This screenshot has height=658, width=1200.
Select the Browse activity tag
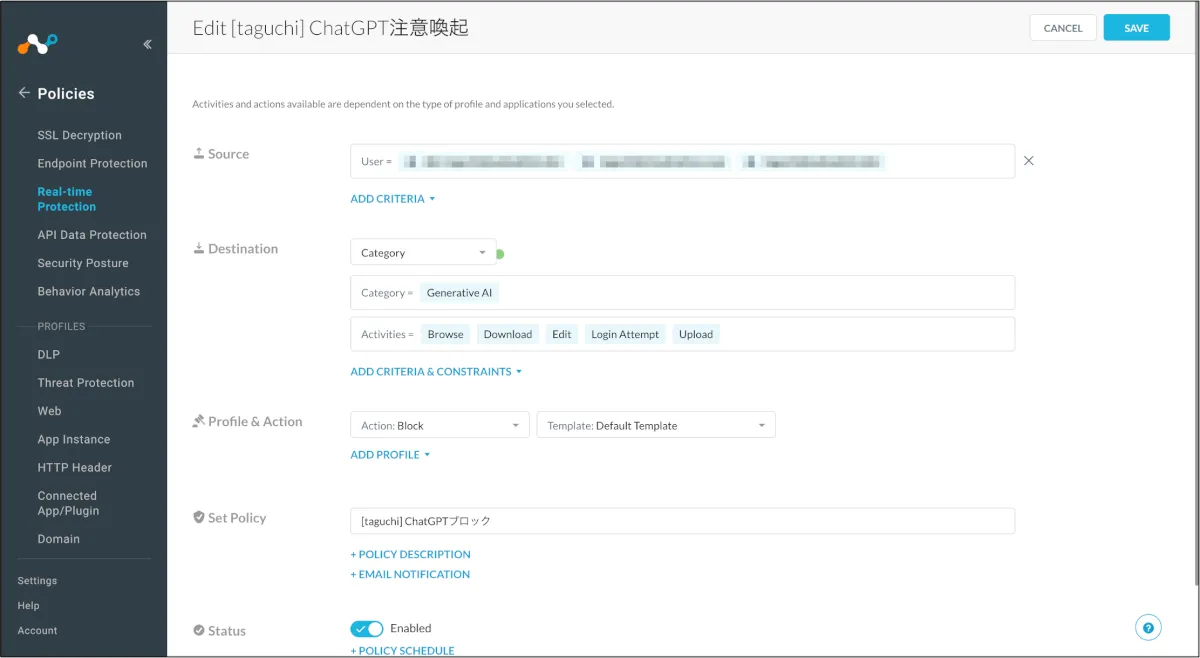click(446, 334)
